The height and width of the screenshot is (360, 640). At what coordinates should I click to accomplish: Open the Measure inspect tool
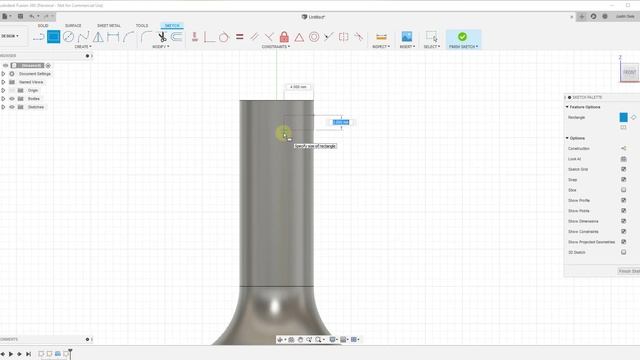pos(381,37)
